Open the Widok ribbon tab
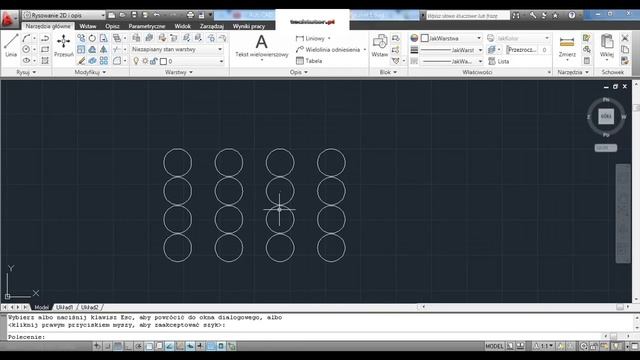The height and width of the screenshot is (360, 640). (182, 26)
